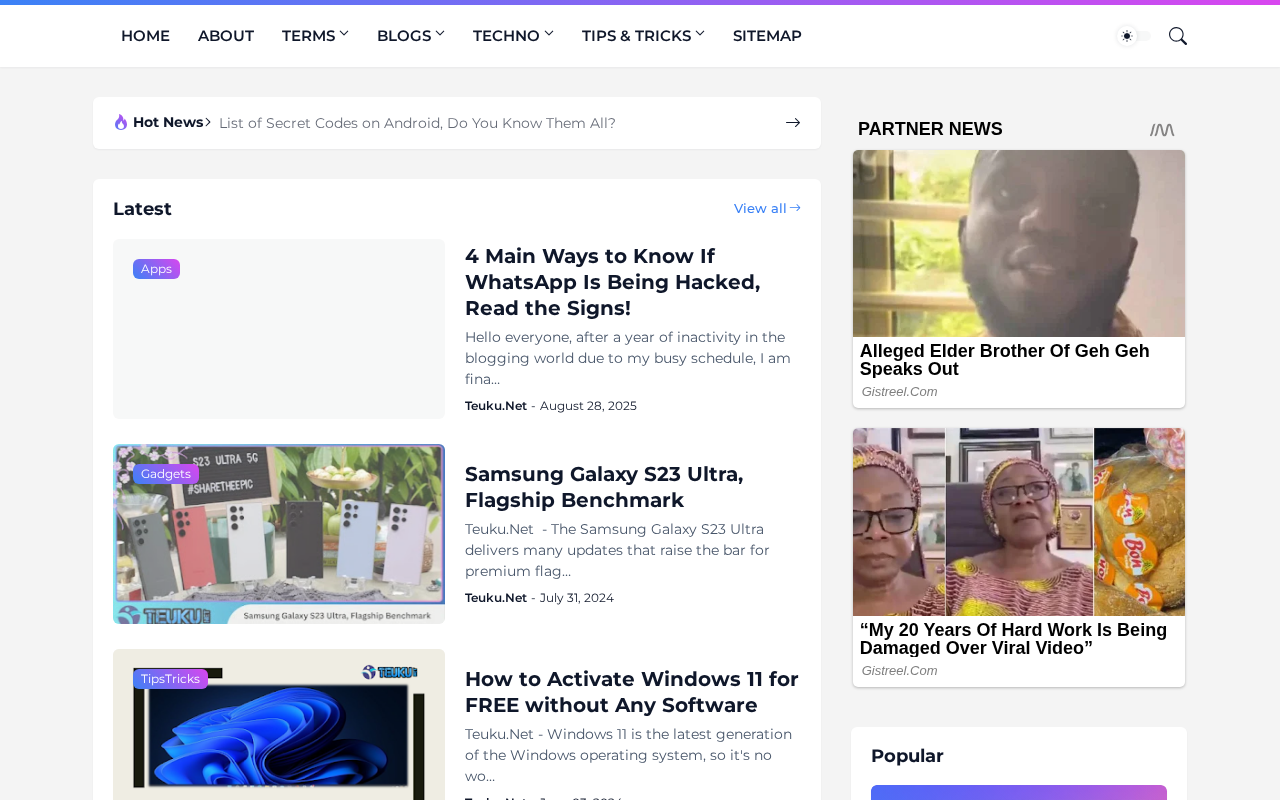Open the search icon in the header

(x=1178, y=36)
